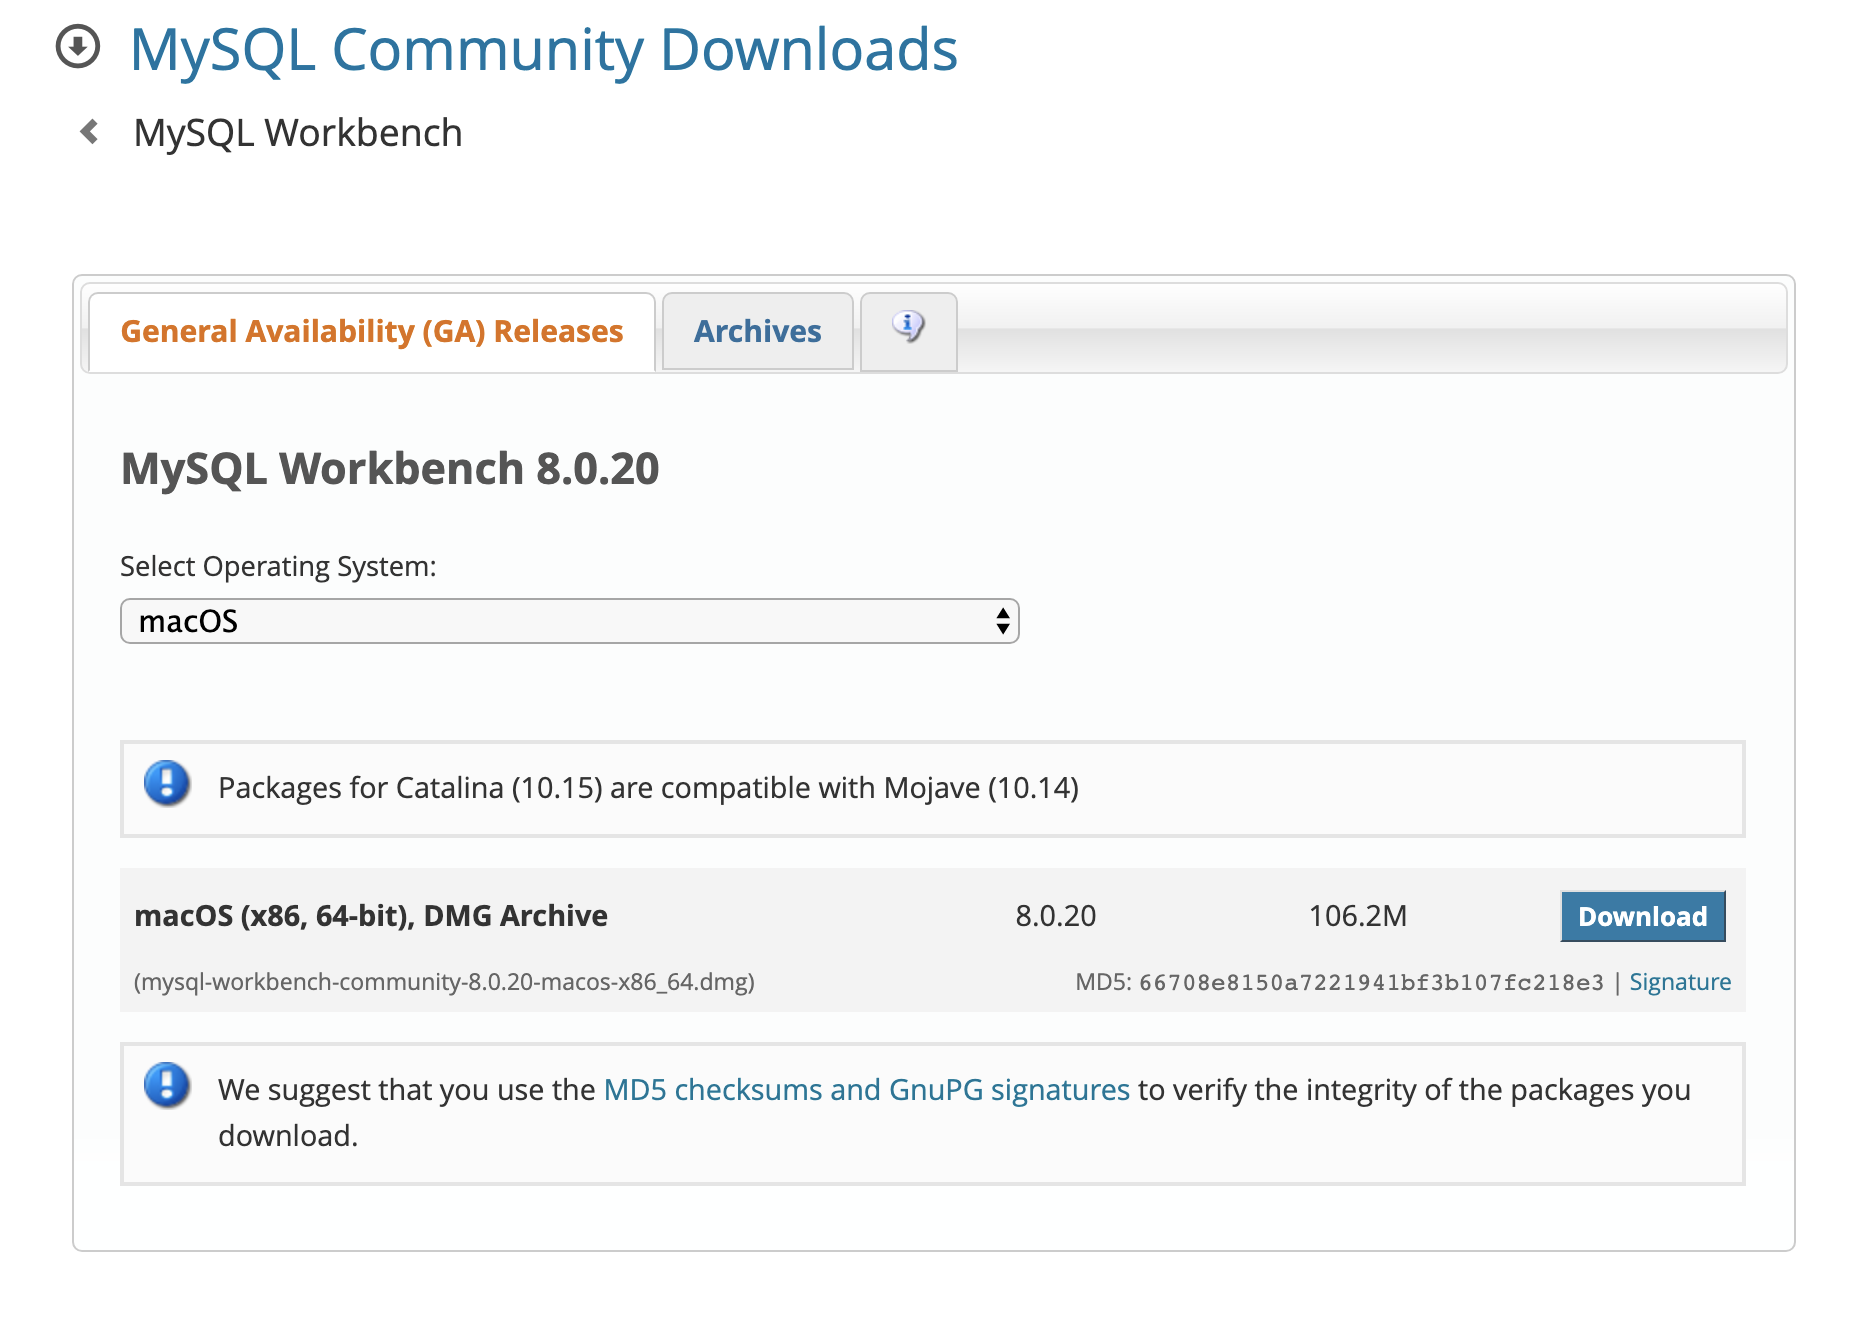Click the Catalina compatibility notice text
This screenshot has height=1322, width=1868.
click(x=648, y=788)
